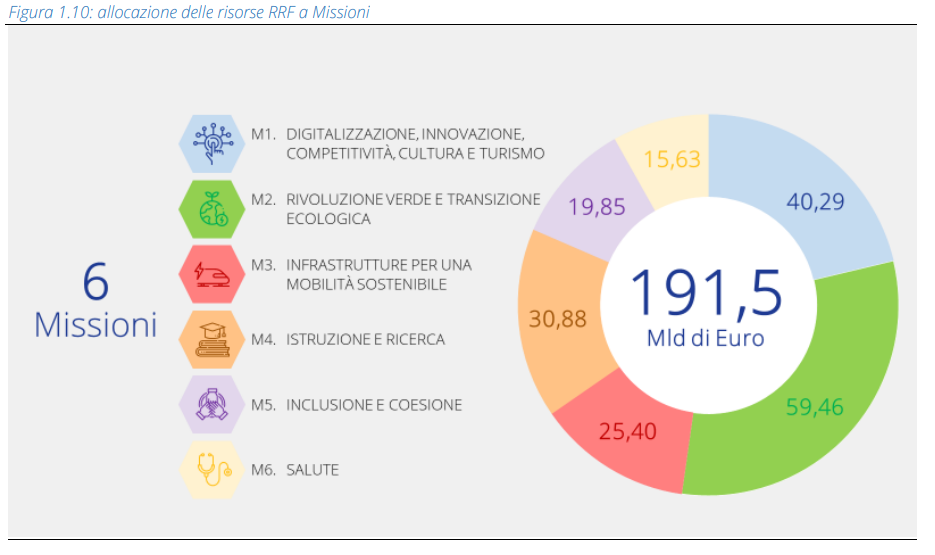
Task: Click the M1 digitalization hexagon icon
Action: 211,143
